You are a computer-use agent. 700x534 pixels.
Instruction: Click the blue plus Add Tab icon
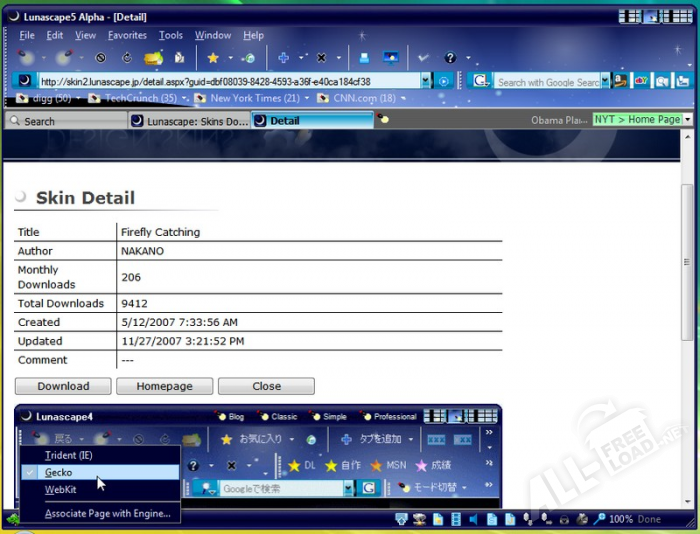(283, 58)
